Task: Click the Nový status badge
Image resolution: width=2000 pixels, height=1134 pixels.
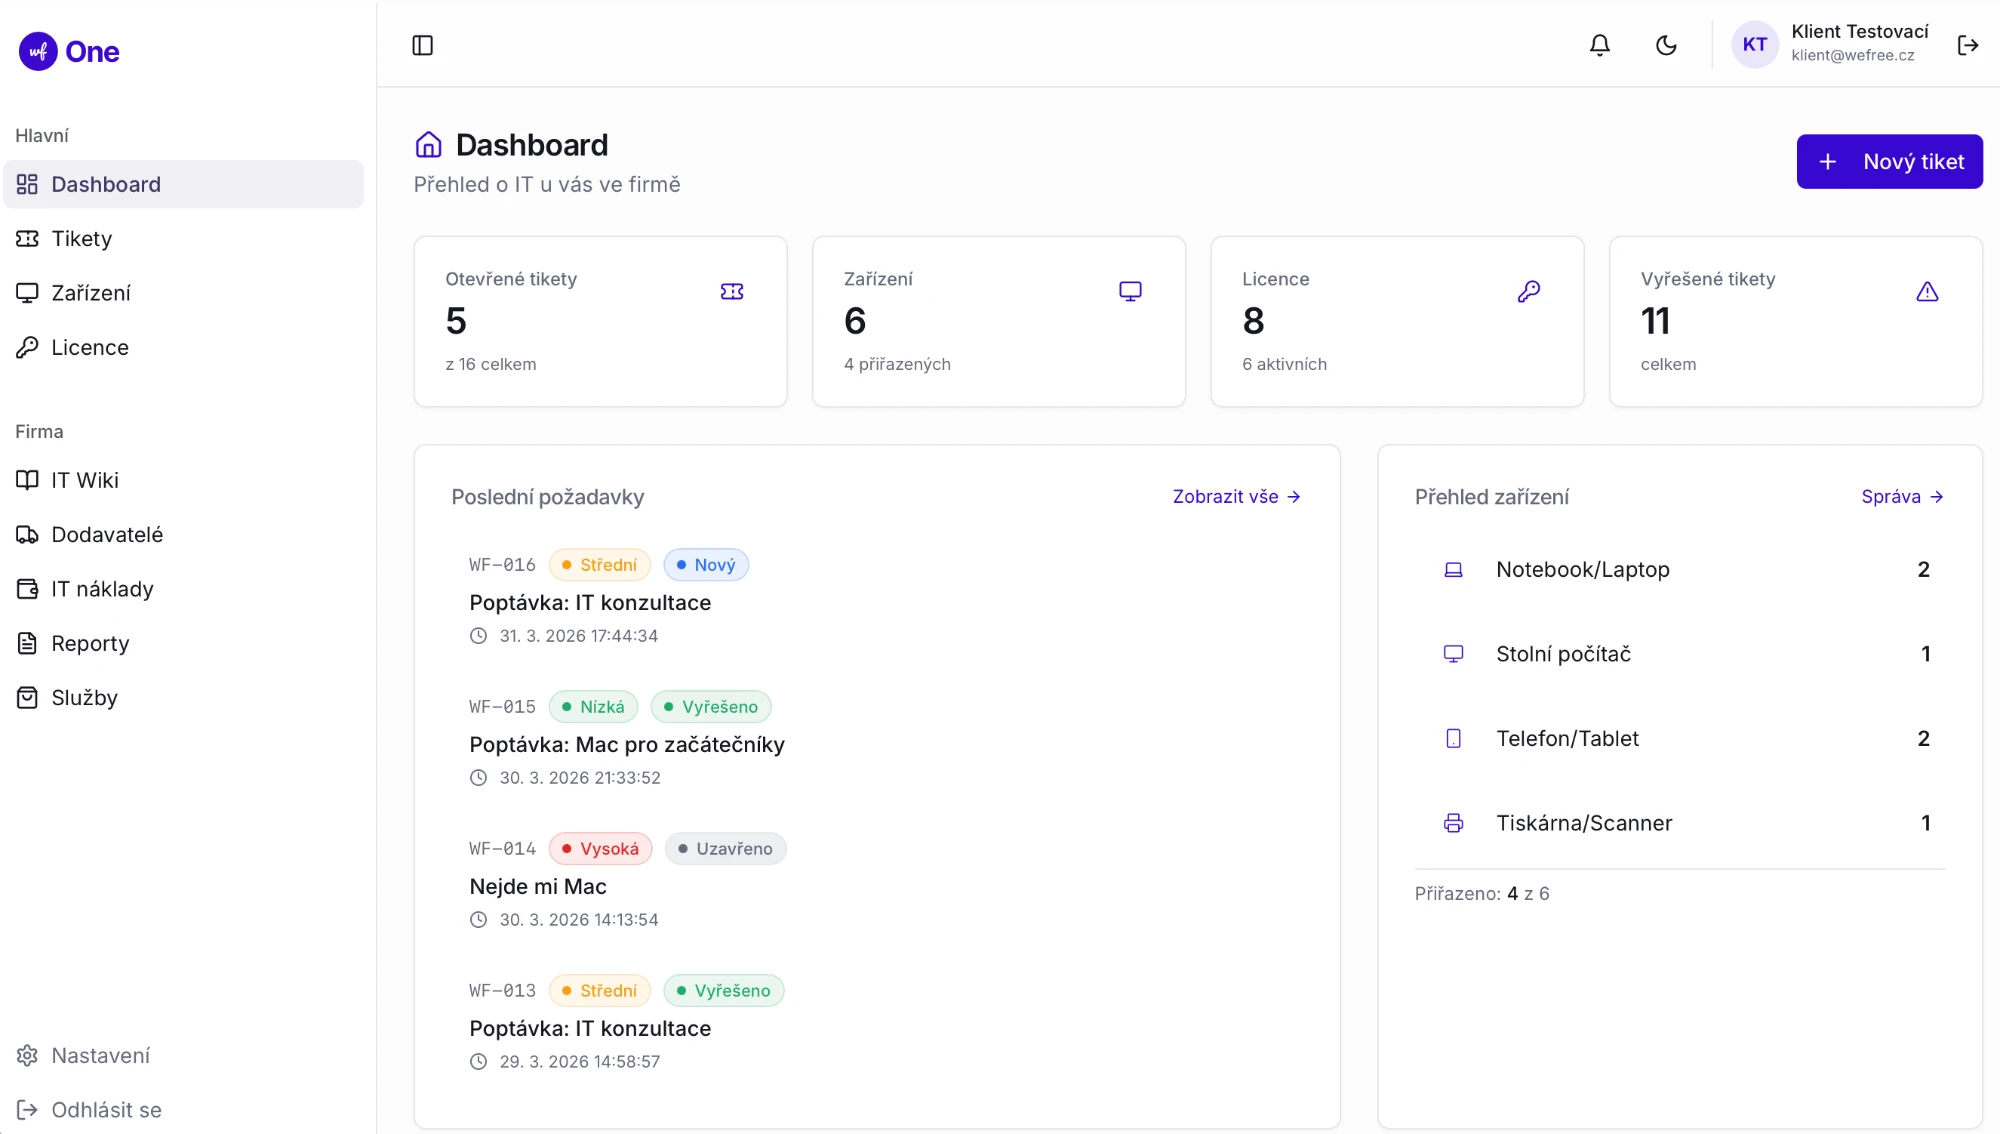Action: [706, 565]
